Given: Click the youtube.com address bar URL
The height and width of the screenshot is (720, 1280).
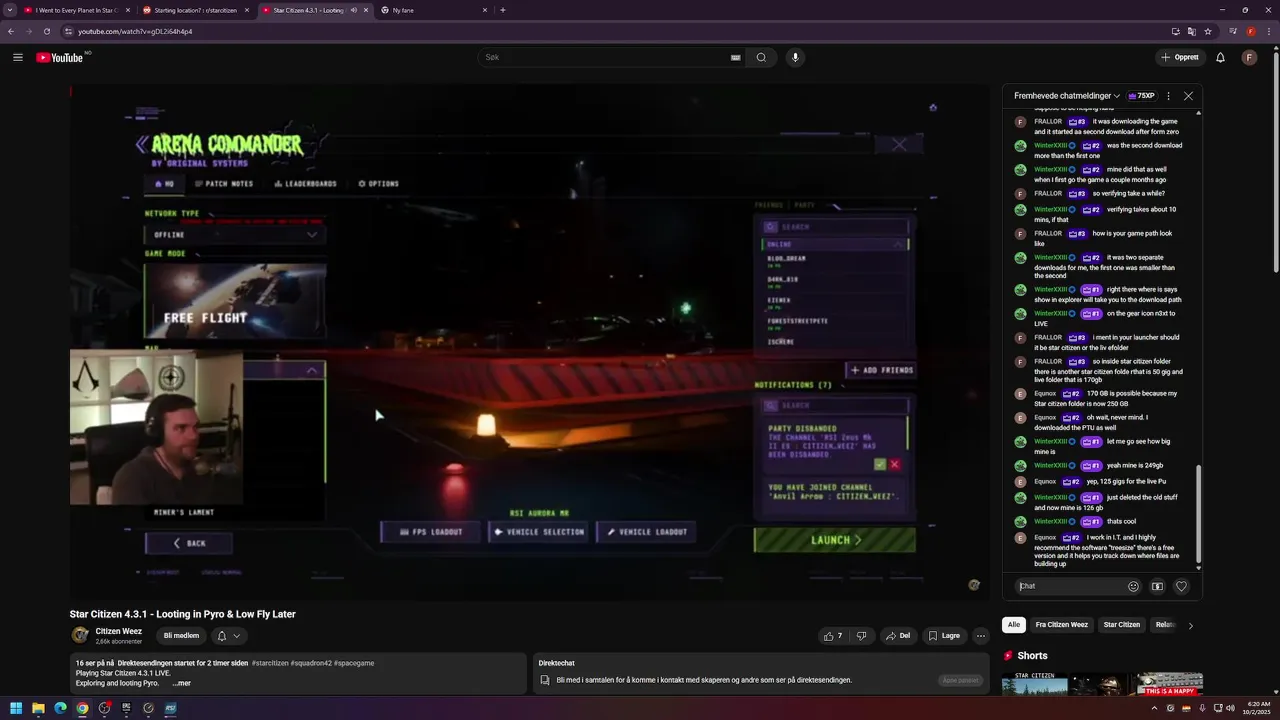Looking at the screenshot, I should click(135, 31).
